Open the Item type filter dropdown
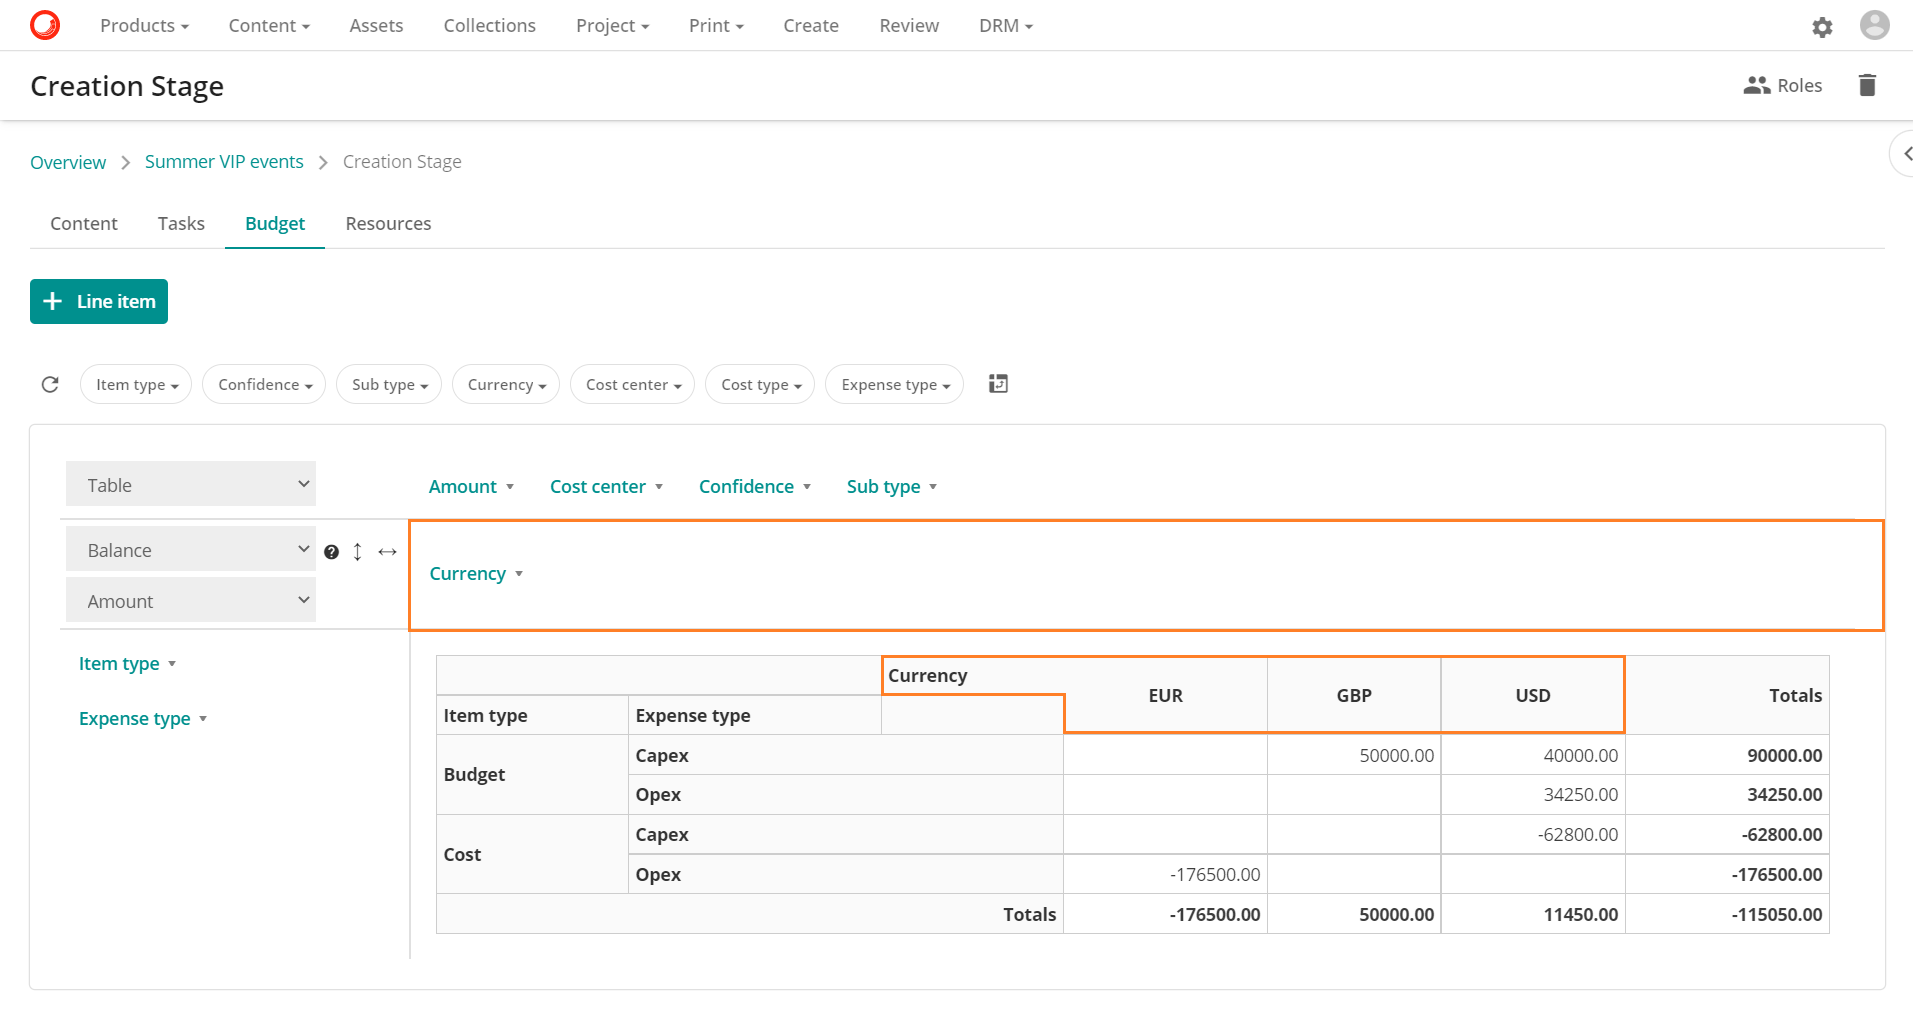 [136, 384]
